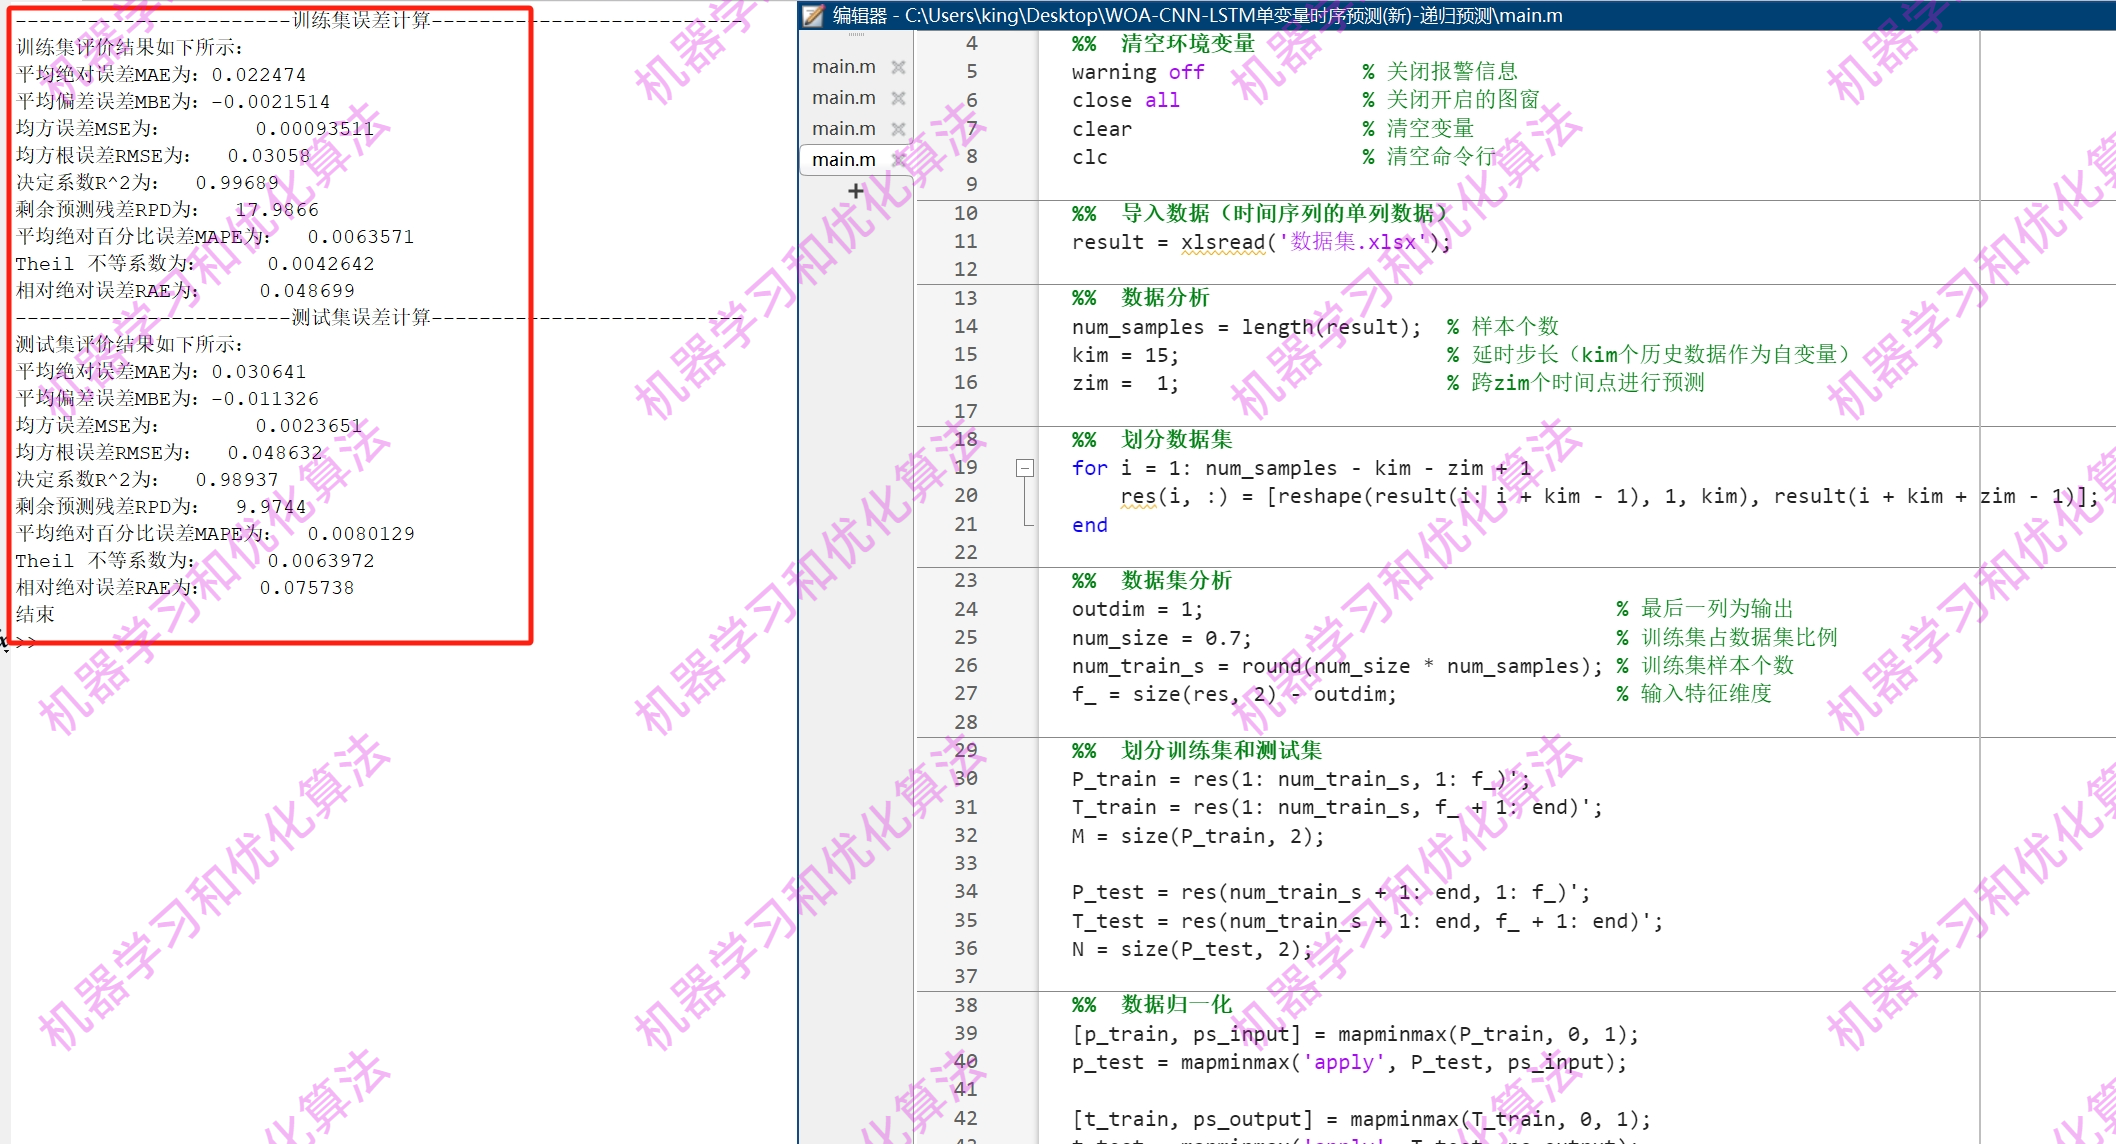Screen dimensions: 2116x1144
Task: Click the tab panel drag handle dots
Action: pyautogui.click(x=856, y=35)
